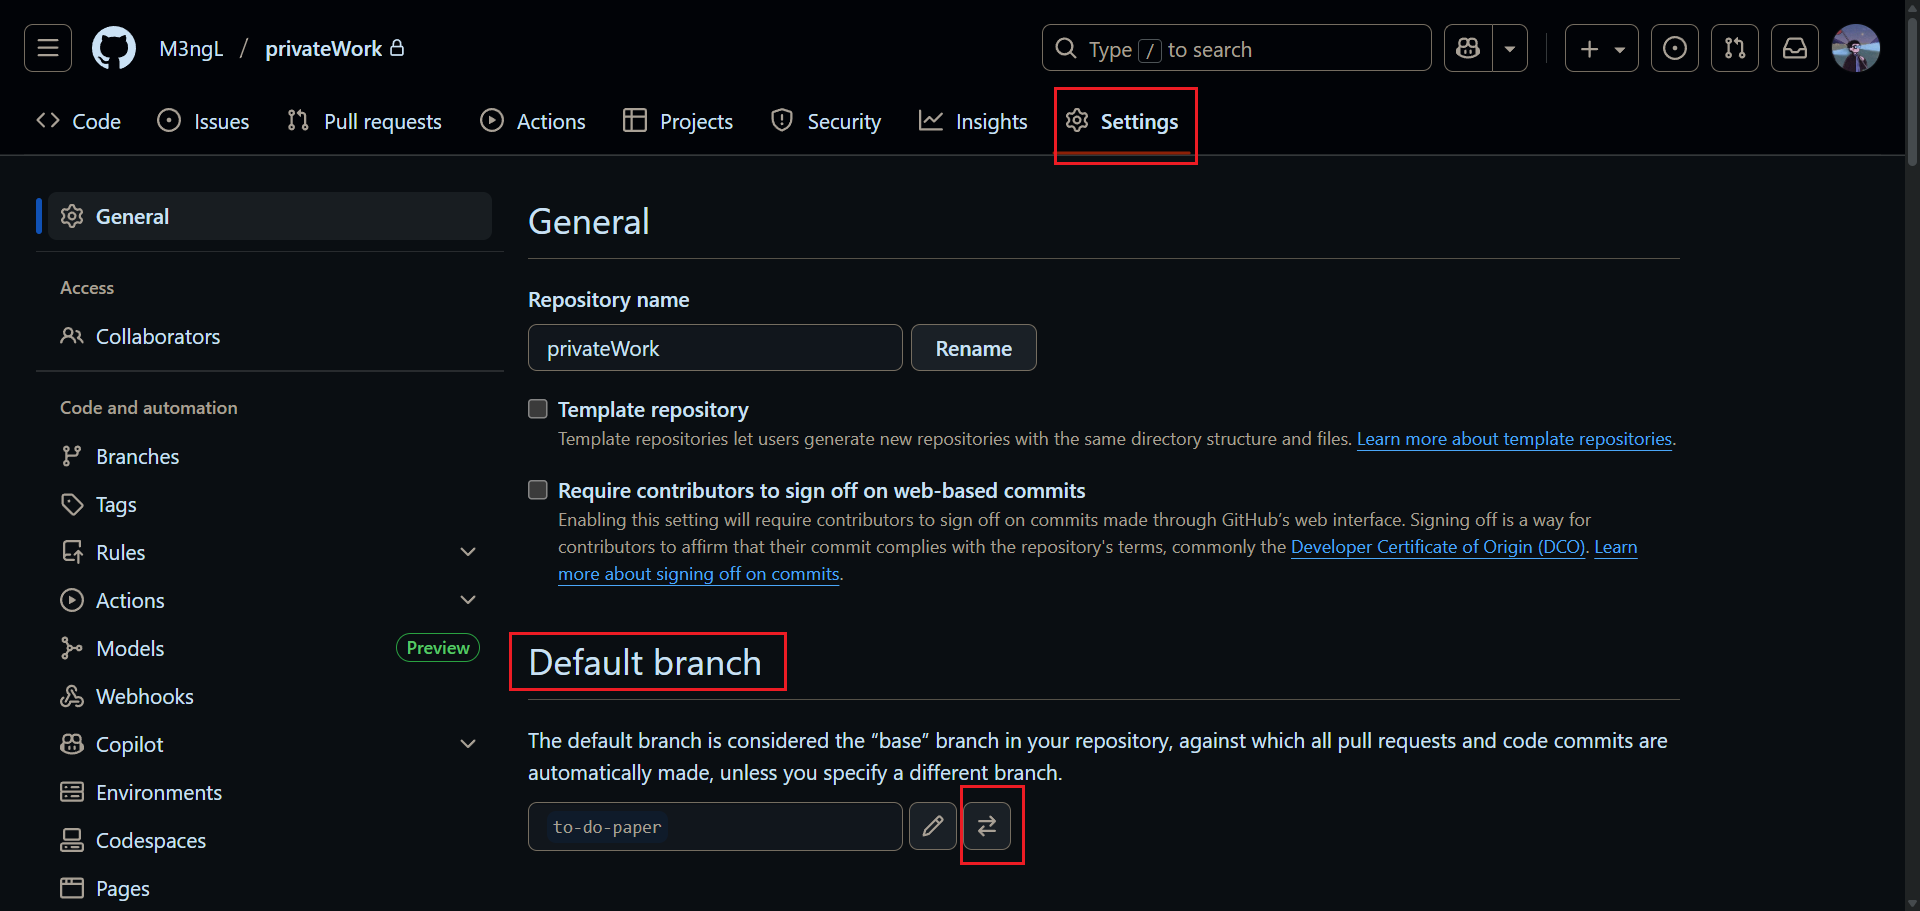This screenshot has height=911, width=1920.
Task: Open Learn more about template repositories link
Action: (x=1513, y=439)
